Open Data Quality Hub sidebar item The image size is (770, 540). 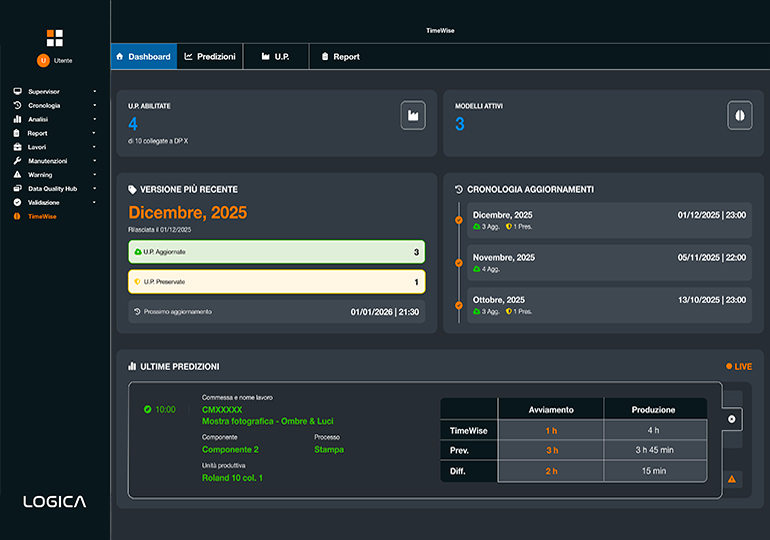pos(53,189)
